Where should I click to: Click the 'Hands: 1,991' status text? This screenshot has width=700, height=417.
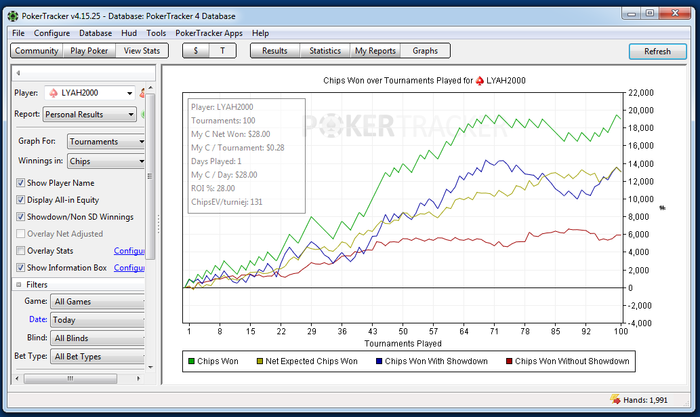click(646, 400)
